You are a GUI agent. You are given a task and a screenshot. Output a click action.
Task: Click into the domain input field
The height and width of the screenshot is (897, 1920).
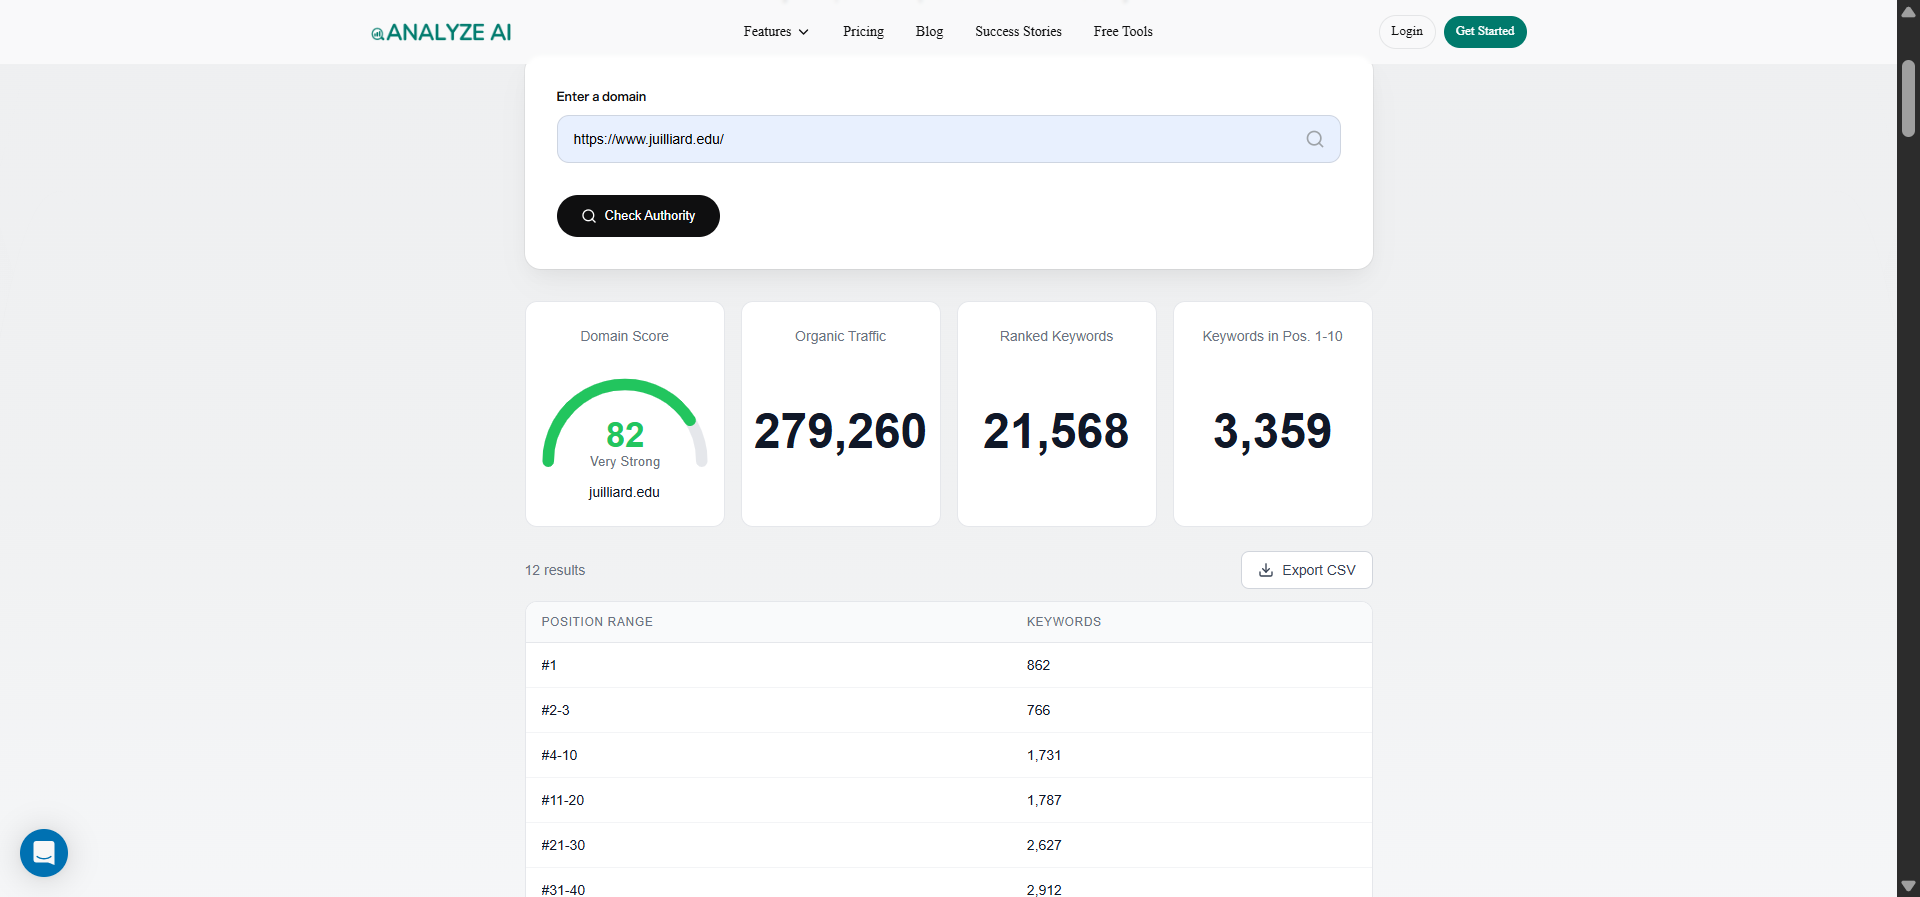(948, 139)
